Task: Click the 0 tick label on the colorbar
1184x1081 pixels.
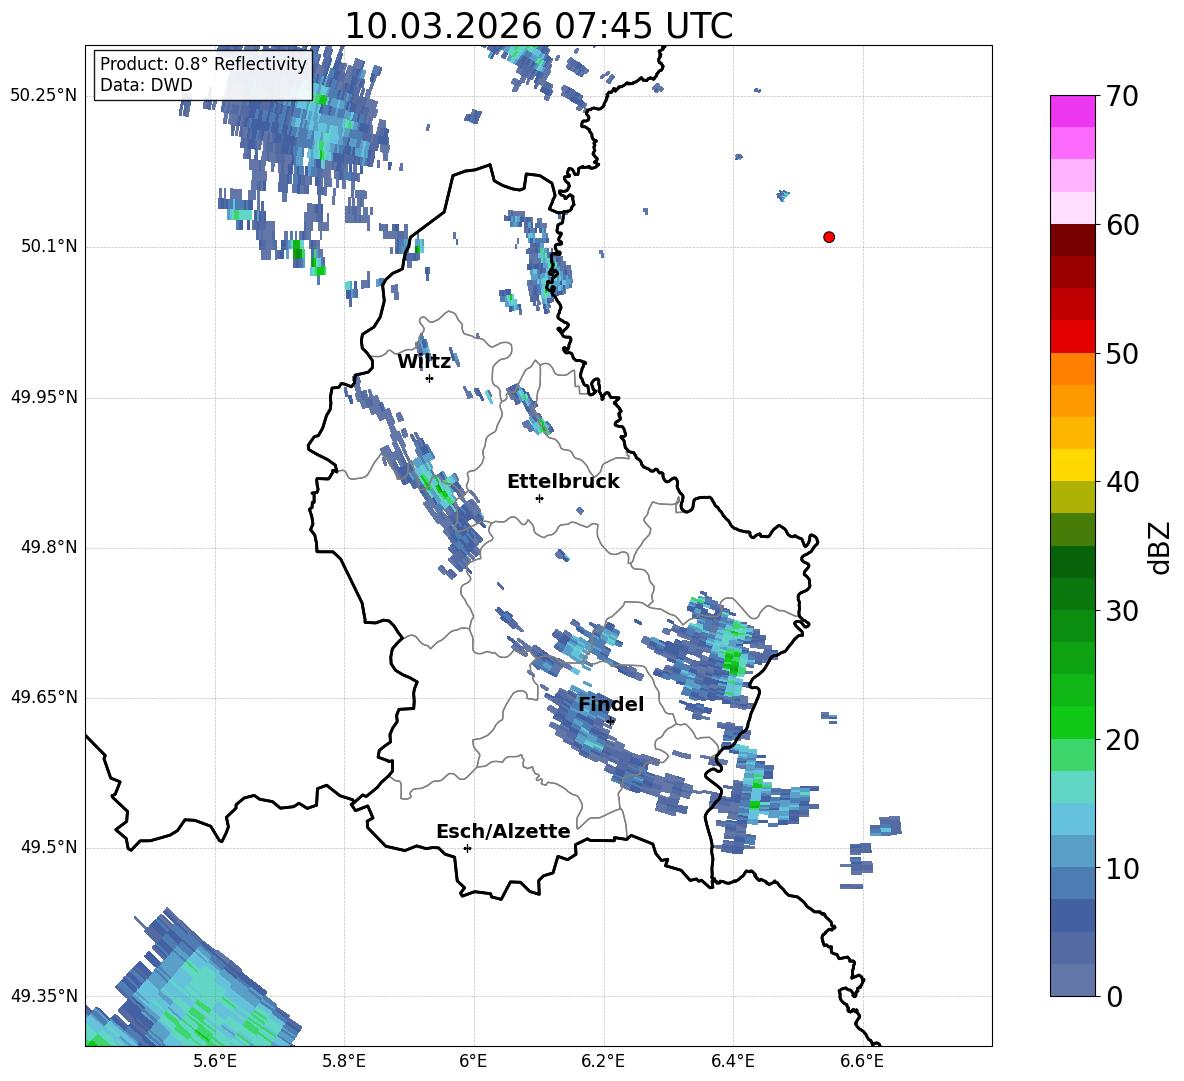Action: (1114, 997)
